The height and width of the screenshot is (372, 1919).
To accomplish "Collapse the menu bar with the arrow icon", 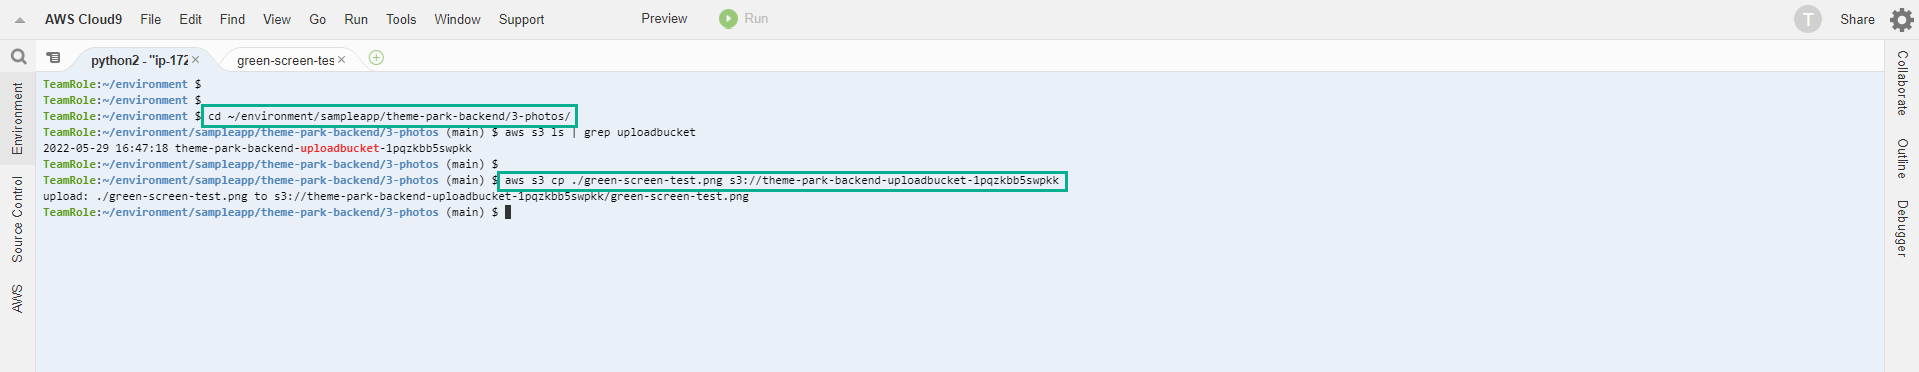I will [x=20, y=20].
